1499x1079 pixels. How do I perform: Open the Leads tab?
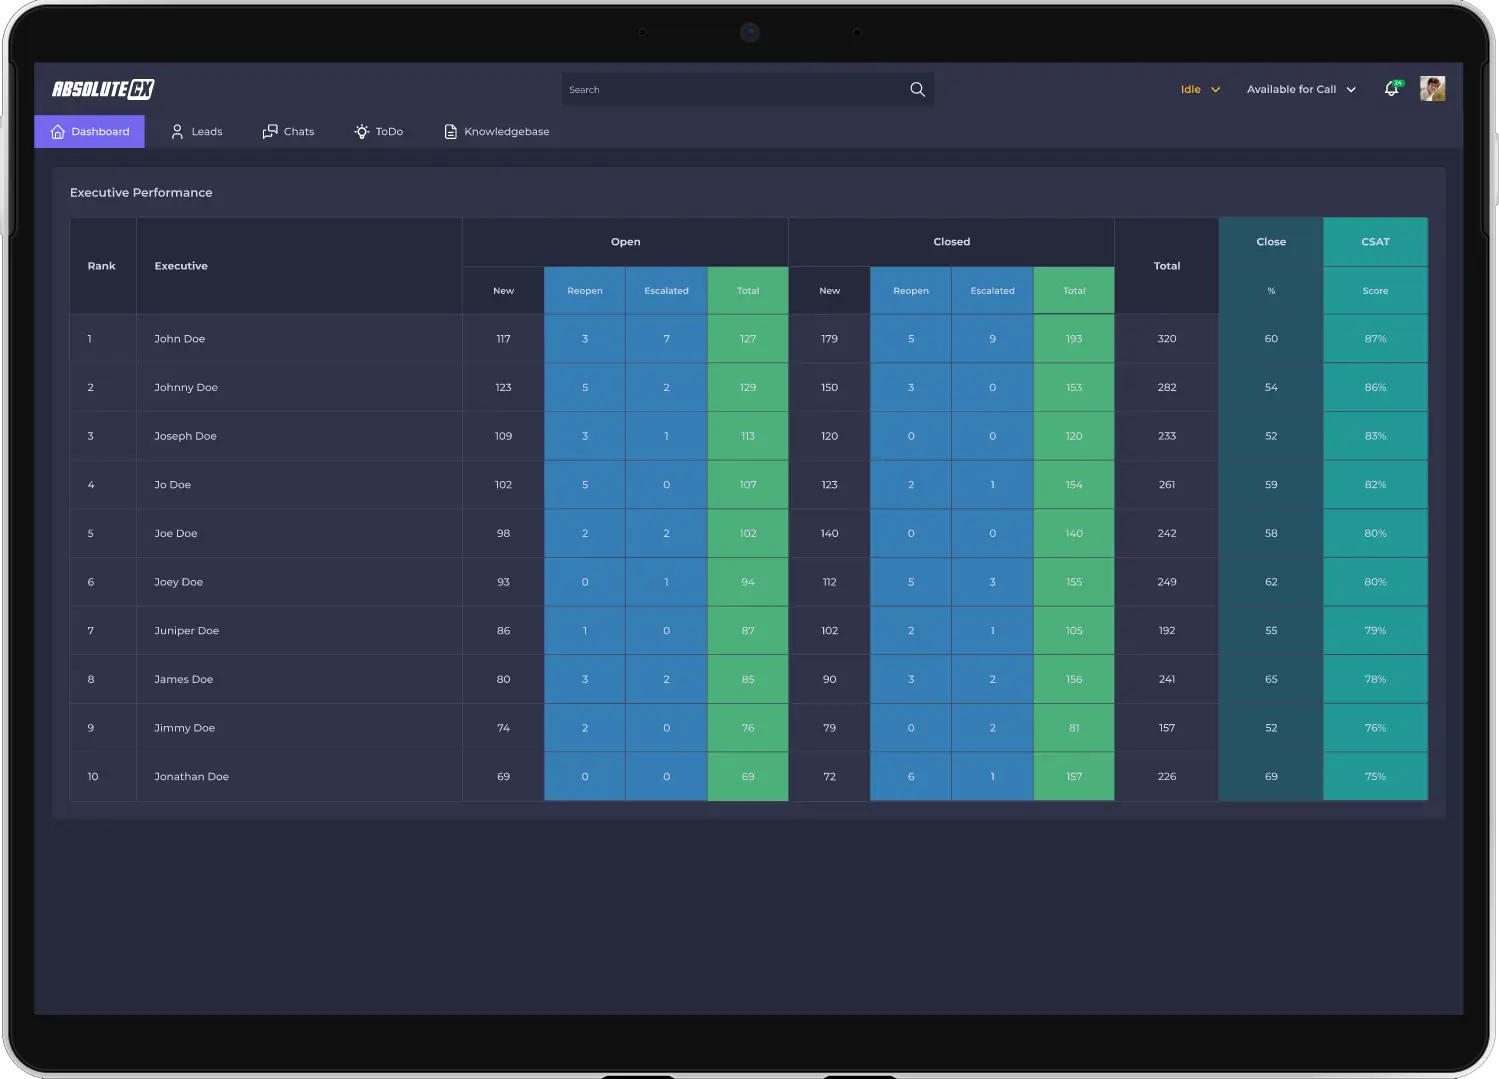[x=197, y=131]
